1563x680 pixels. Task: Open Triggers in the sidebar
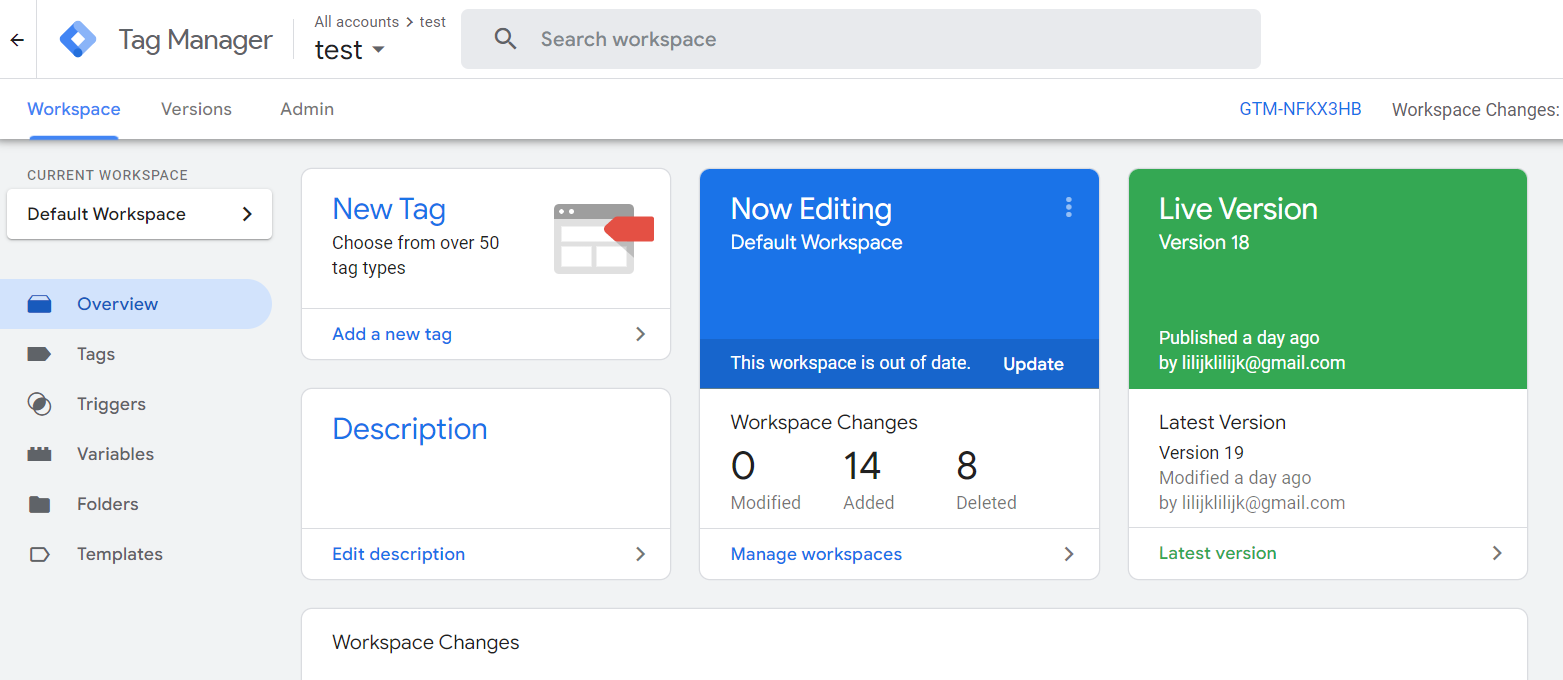pyautogui.click(x=136, y=404)
